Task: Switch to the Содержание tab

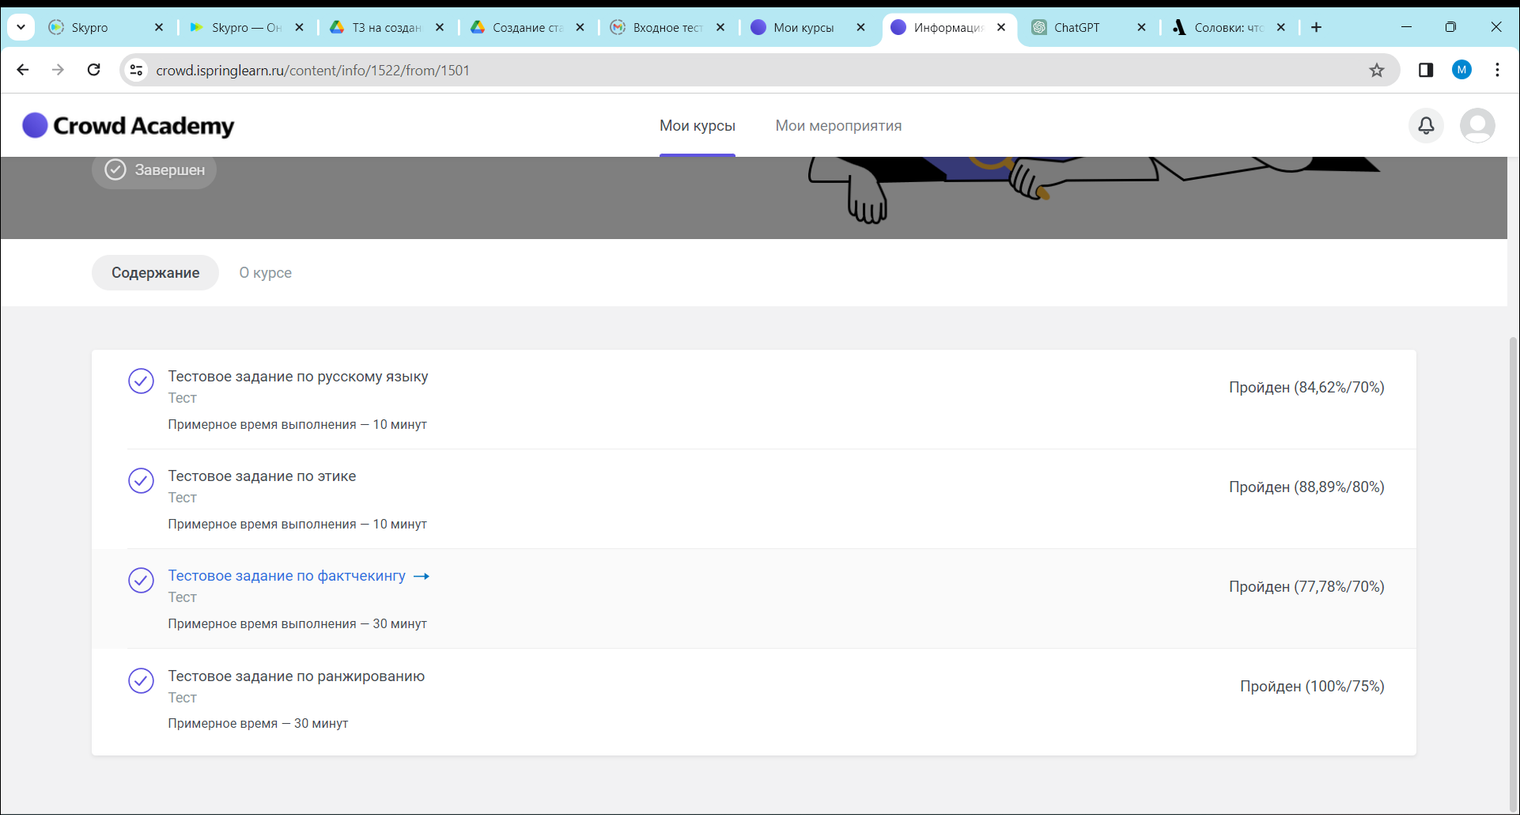Action: (155, 273)
